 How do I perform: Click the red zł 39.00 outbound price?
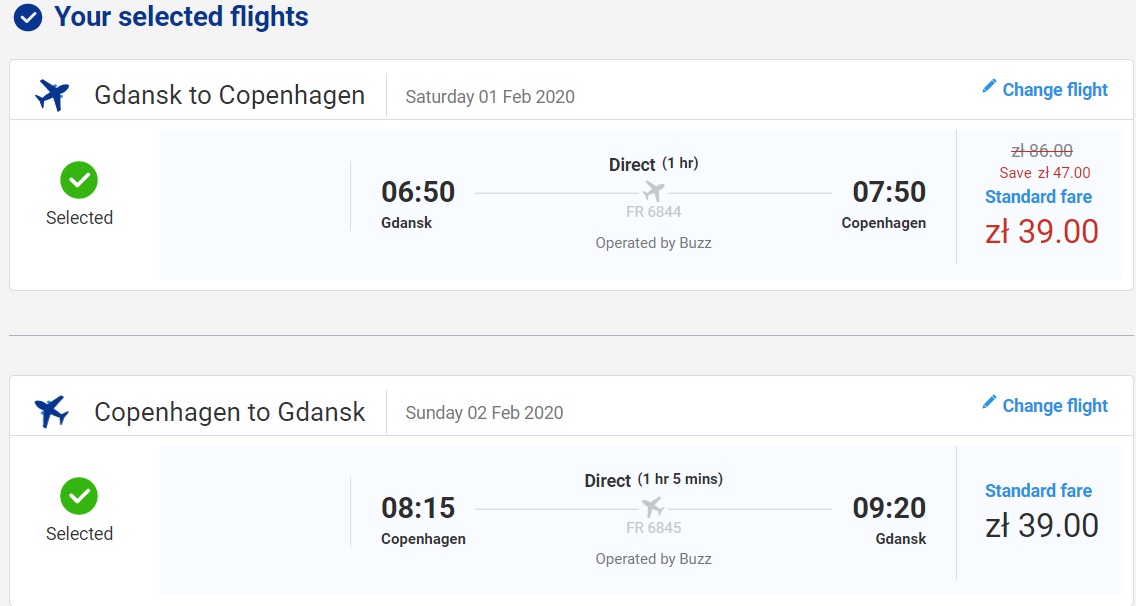[x=1042, y=232]
